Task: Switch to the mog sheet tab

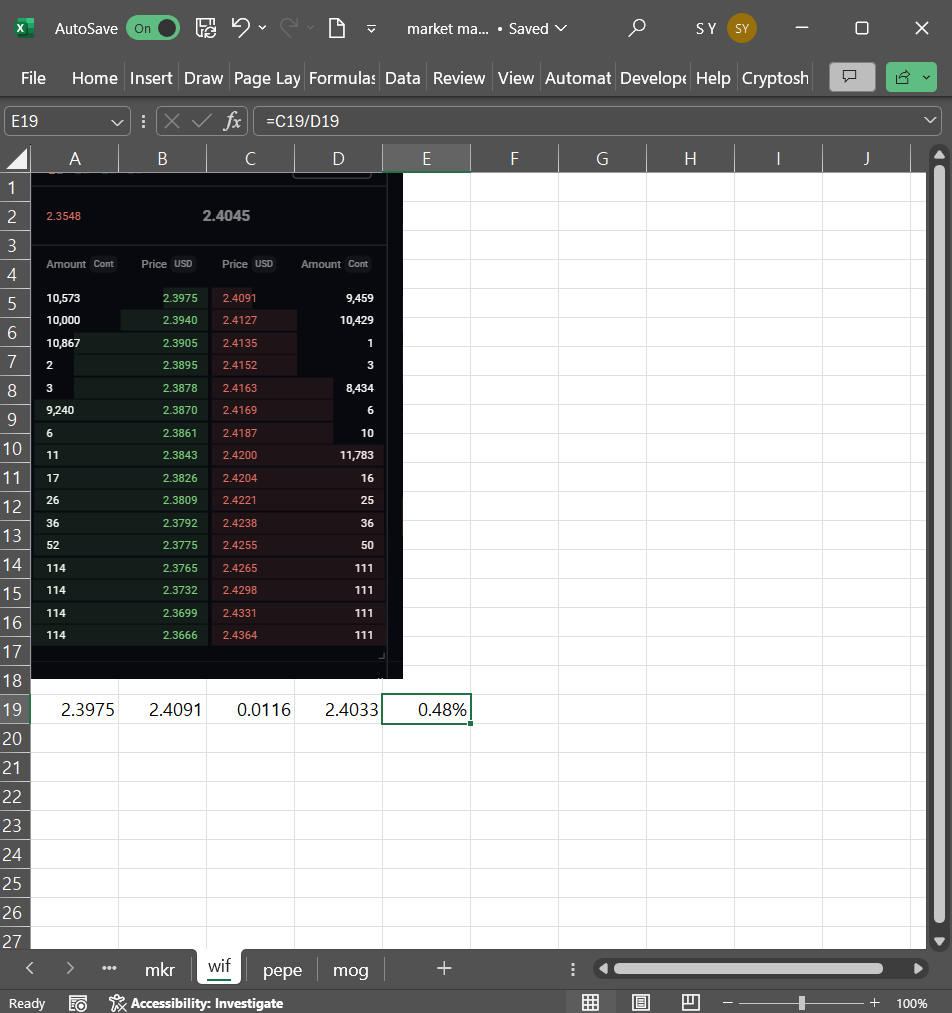Action: (351, 970)
